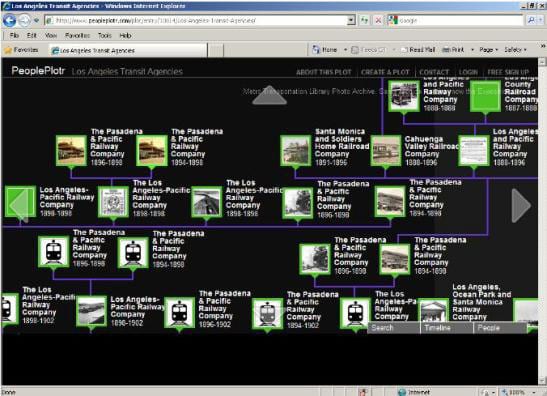This screenshot has height=396, width=547.
Task: Open the Los Angeles-Pacific Railway 1896-1902 photo
Action: pos(91,311)
